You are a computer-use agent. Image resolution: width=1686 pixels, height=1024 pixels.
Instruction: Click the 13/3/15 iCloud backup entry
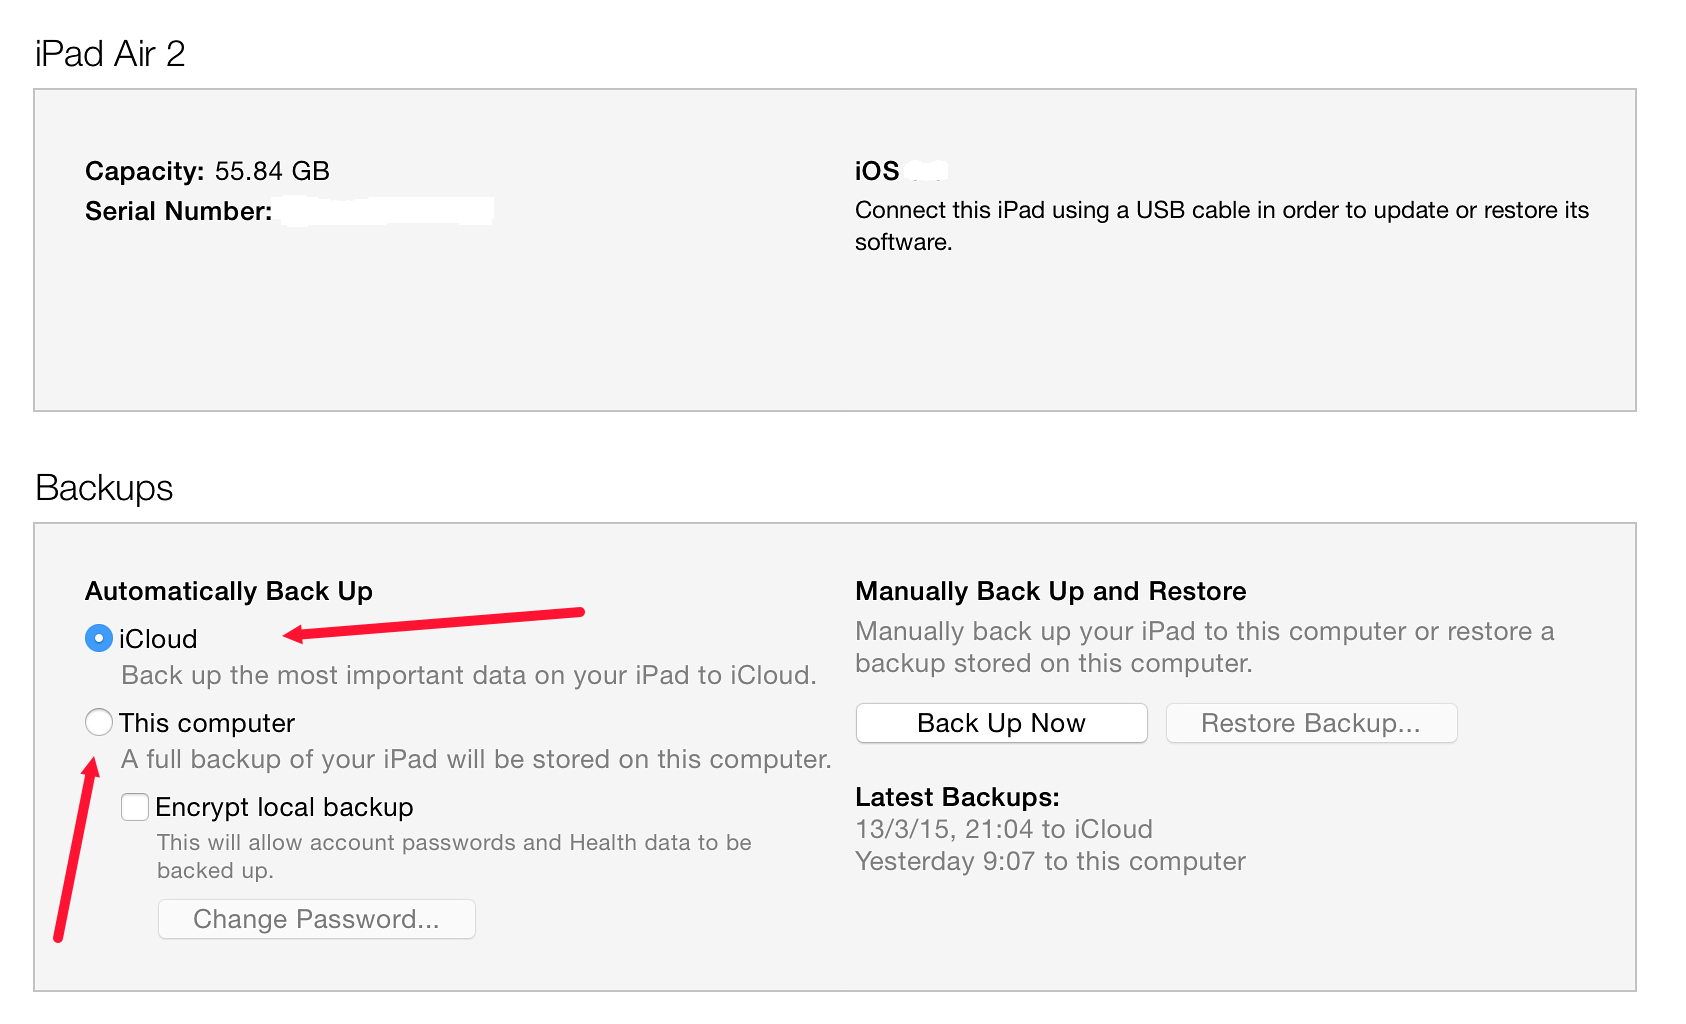pos(1004,829)
